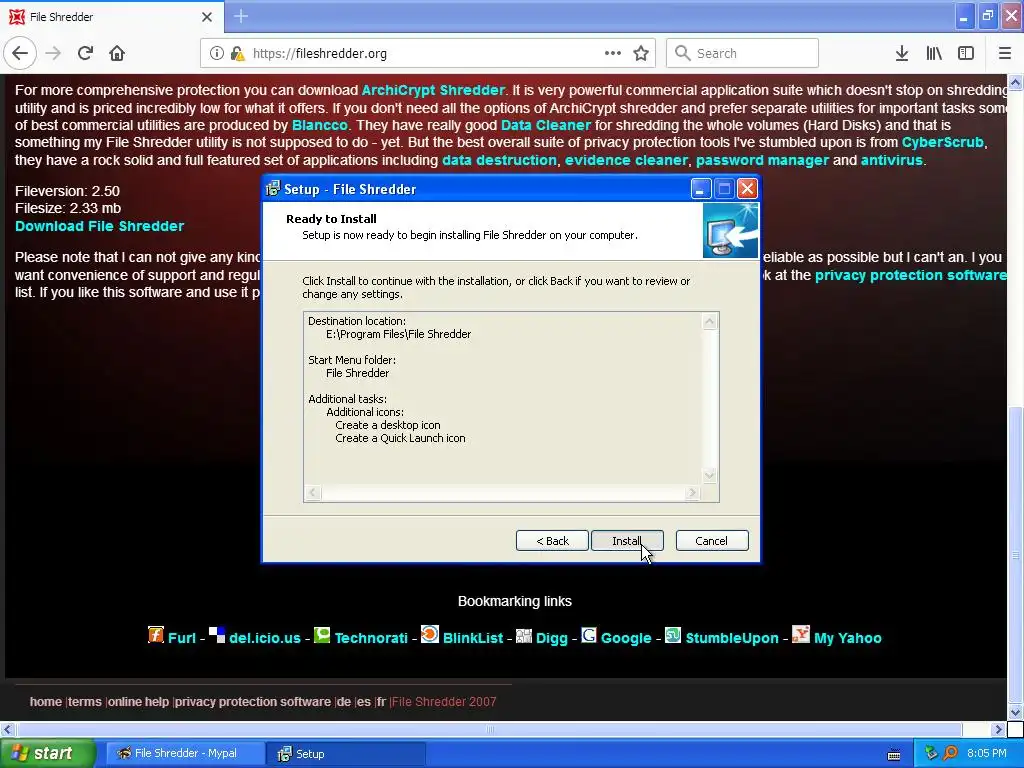Switch to German via footer de link

tap(344, 701)
